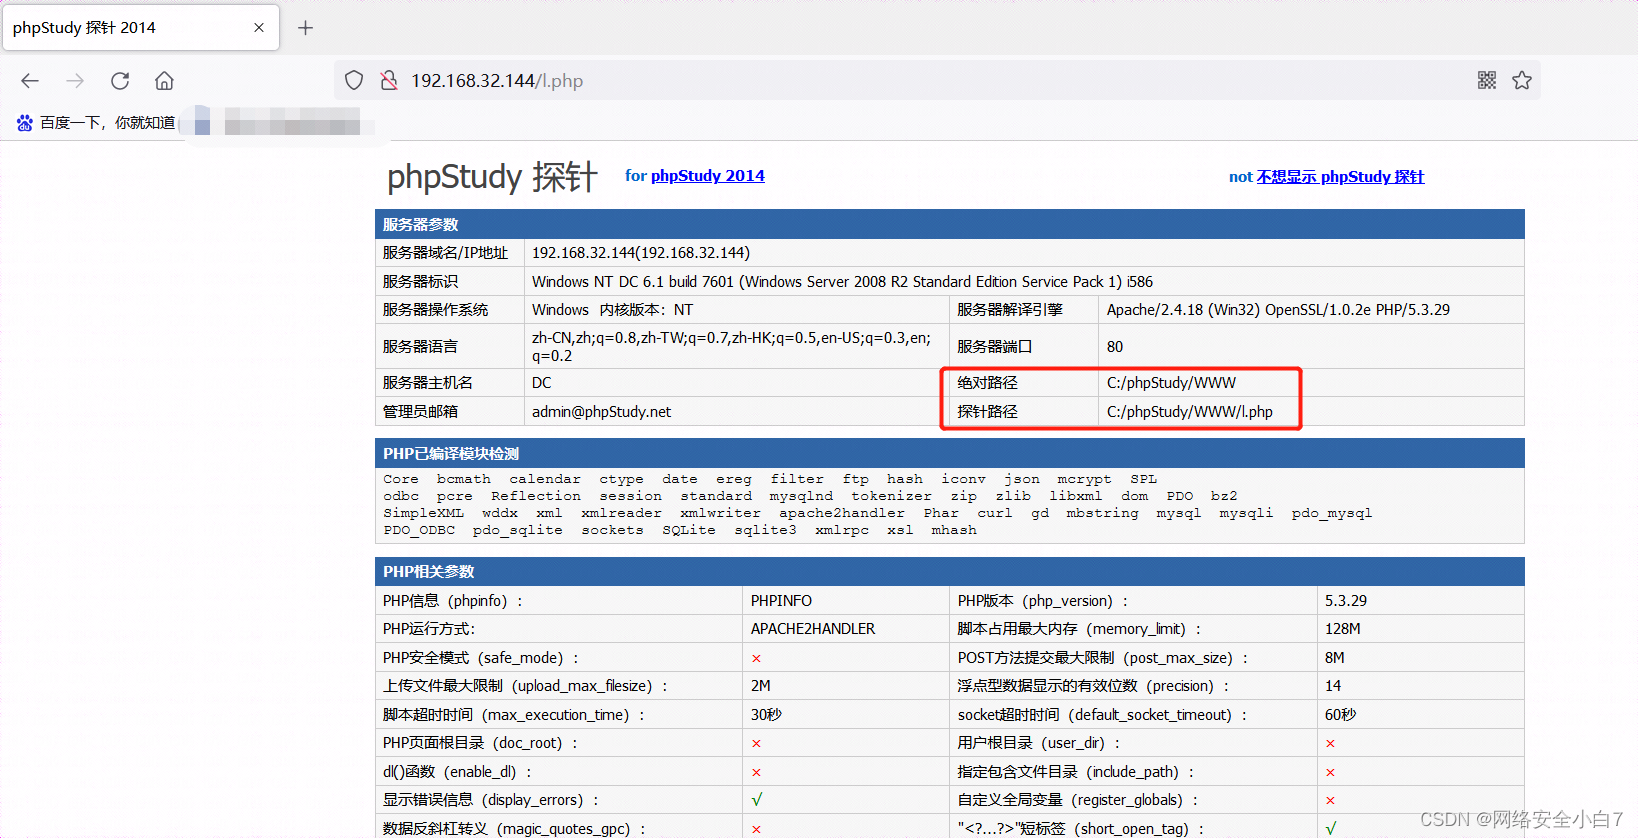Click the default_socket_timeout value 60秒
This screenshot has width=1638, height=838.
tap(1340, 715)
